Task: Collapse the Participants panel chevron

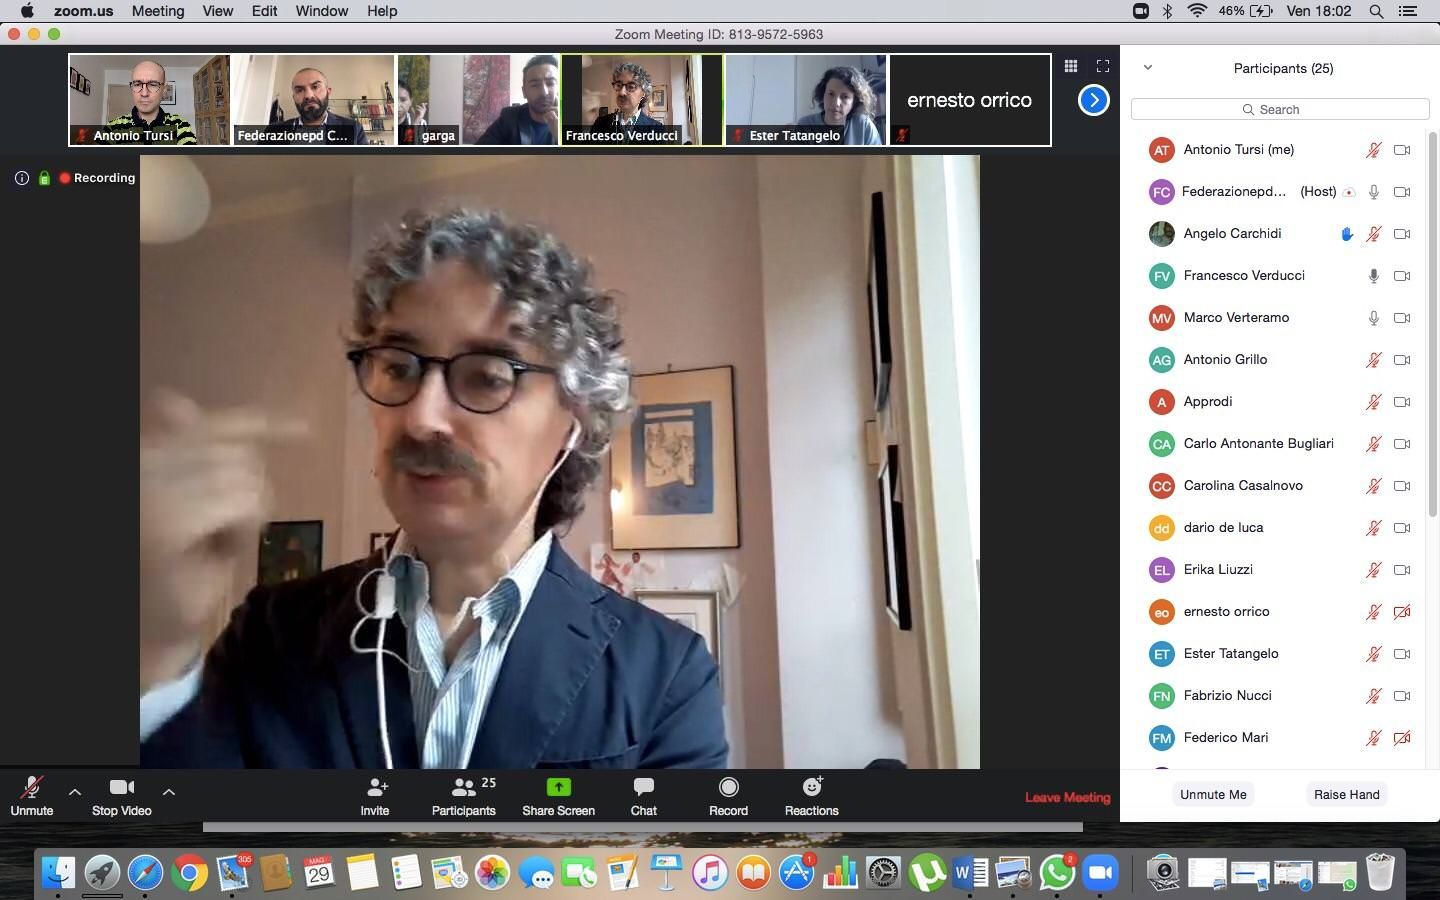Action: coord(1148,68)
